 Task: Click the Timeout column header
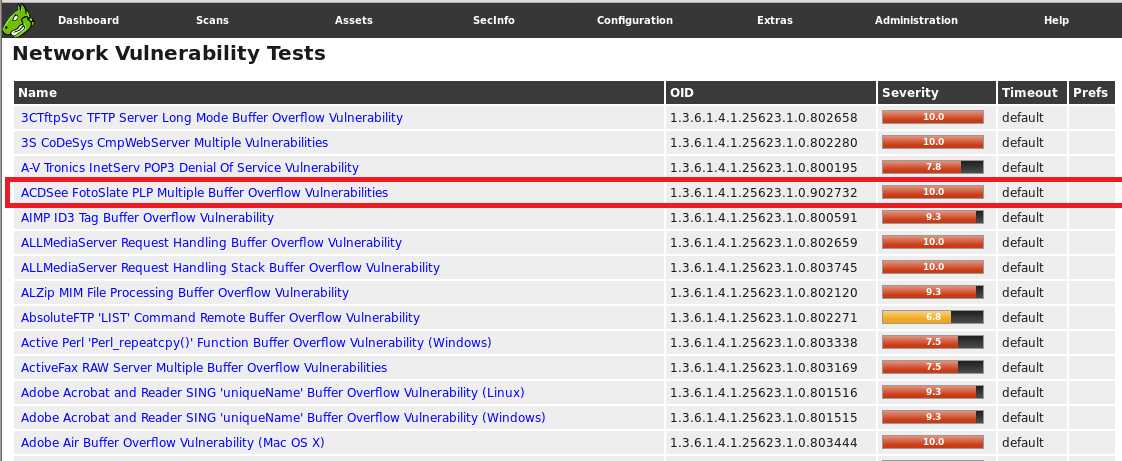[1030, 92]
